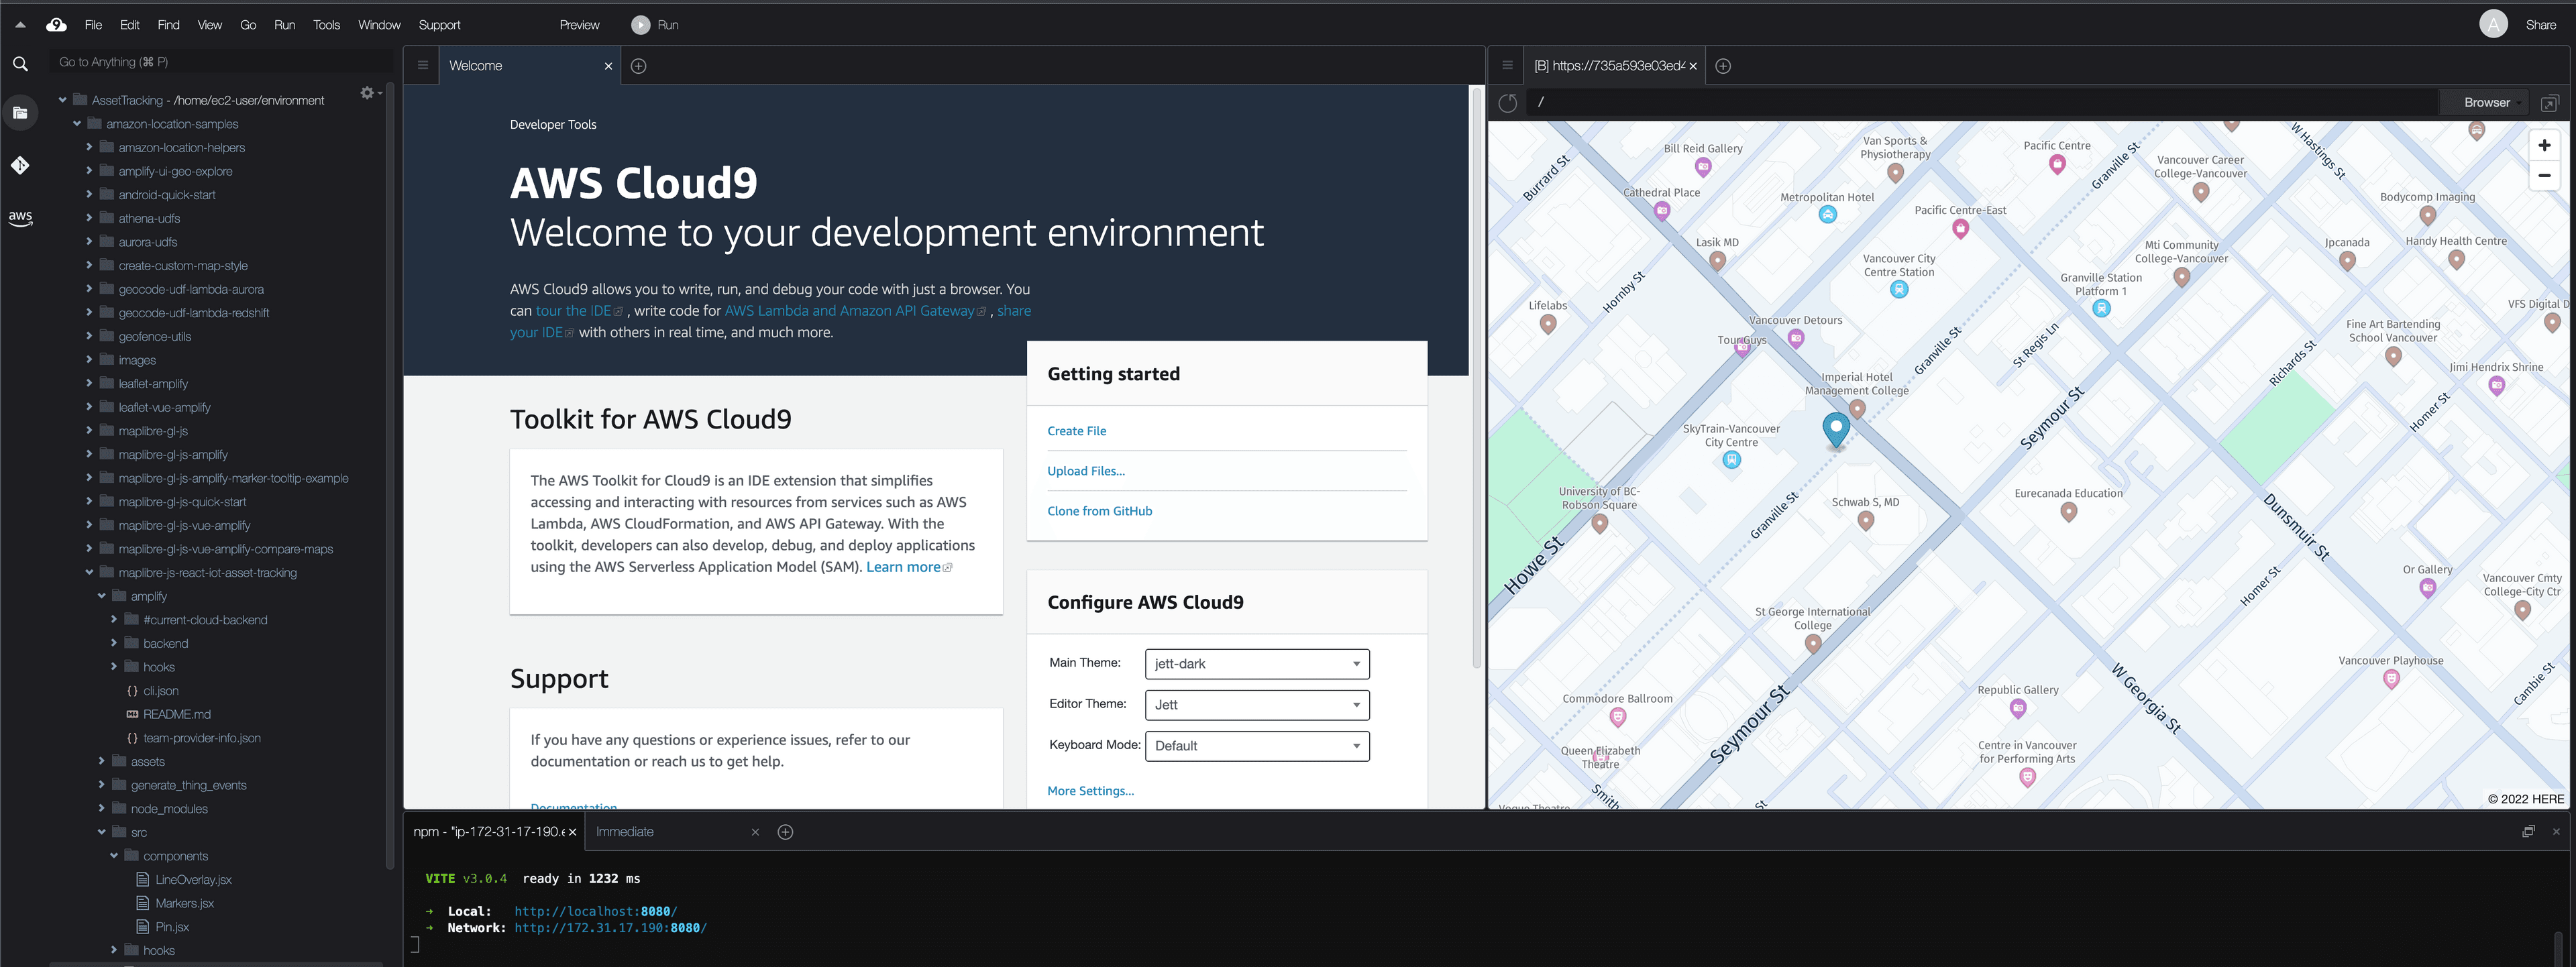
Task: Open the Window menu
Action: click(379, 25)
